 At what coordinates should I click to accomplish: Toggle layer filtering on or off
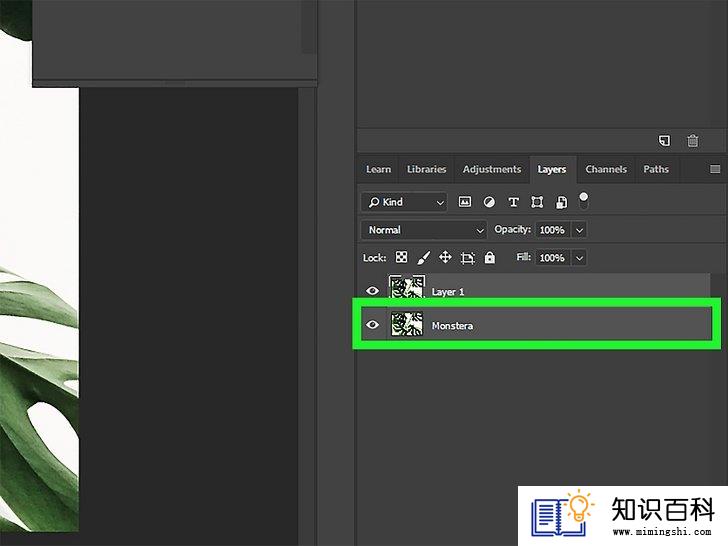584,201
